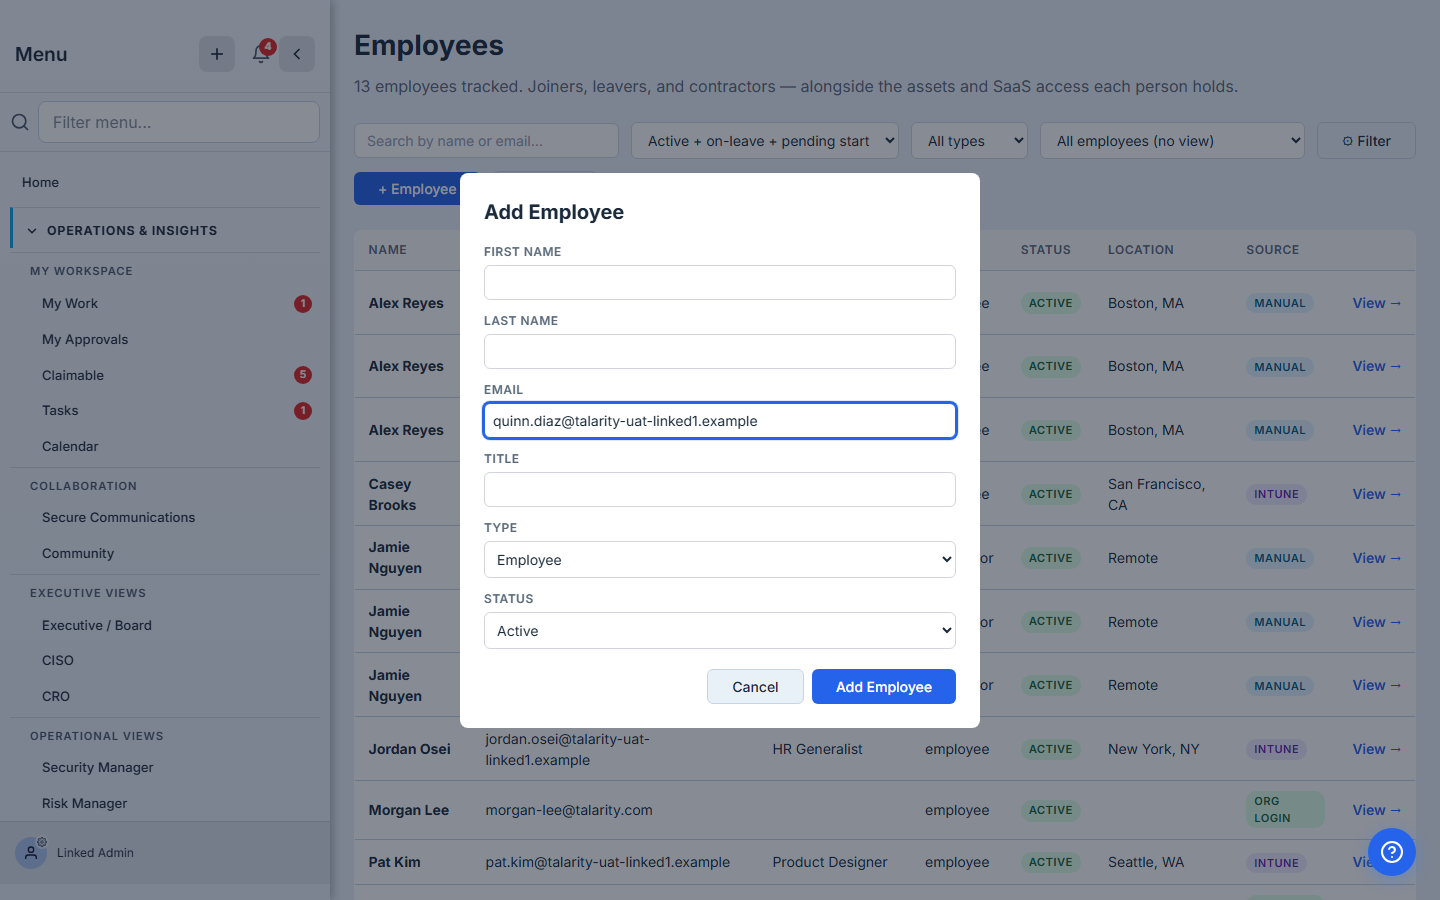Open the help question mark bubble
The image size is (1440, 900).
(x=1392, y=852)
